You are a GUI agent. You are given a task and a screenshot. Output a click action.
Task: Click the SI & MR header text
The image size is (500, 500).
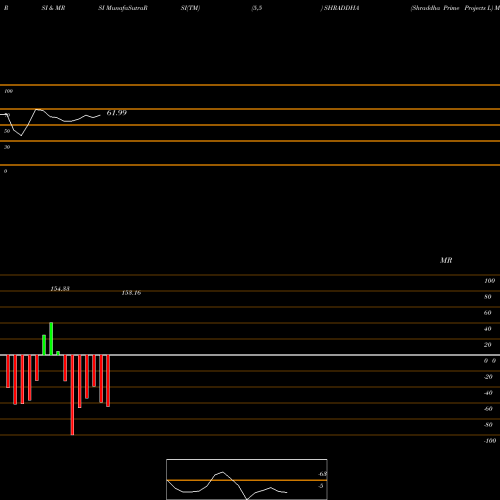click(53, 8)
